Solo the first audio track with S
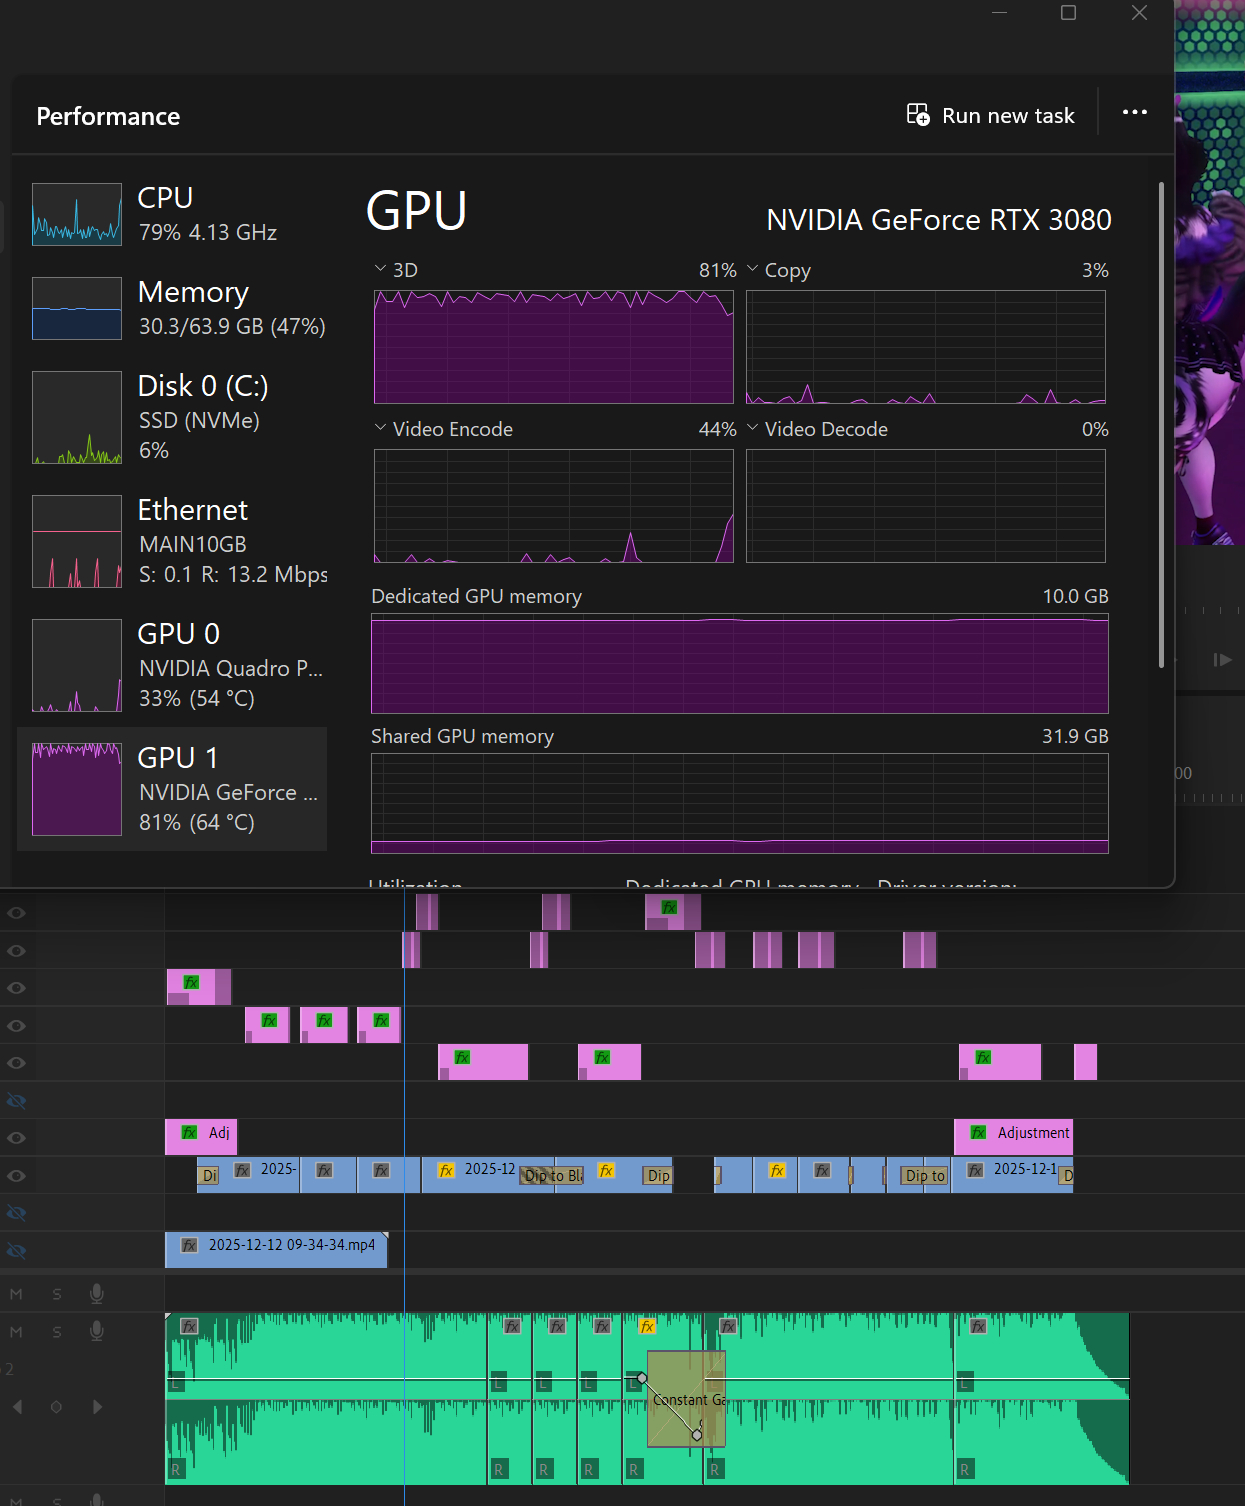Screen dimensions: 1245x1506 (x=57, y=1294)
